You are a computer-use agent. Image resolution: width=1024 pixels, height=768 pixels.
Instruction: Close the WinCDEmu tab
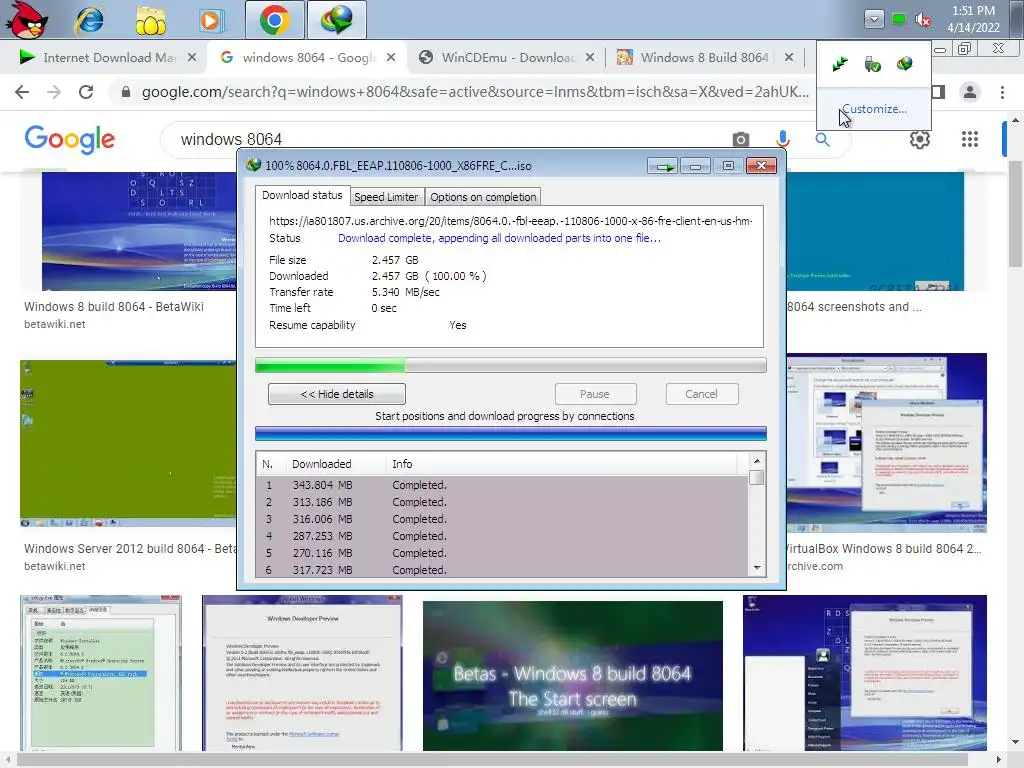590,57
